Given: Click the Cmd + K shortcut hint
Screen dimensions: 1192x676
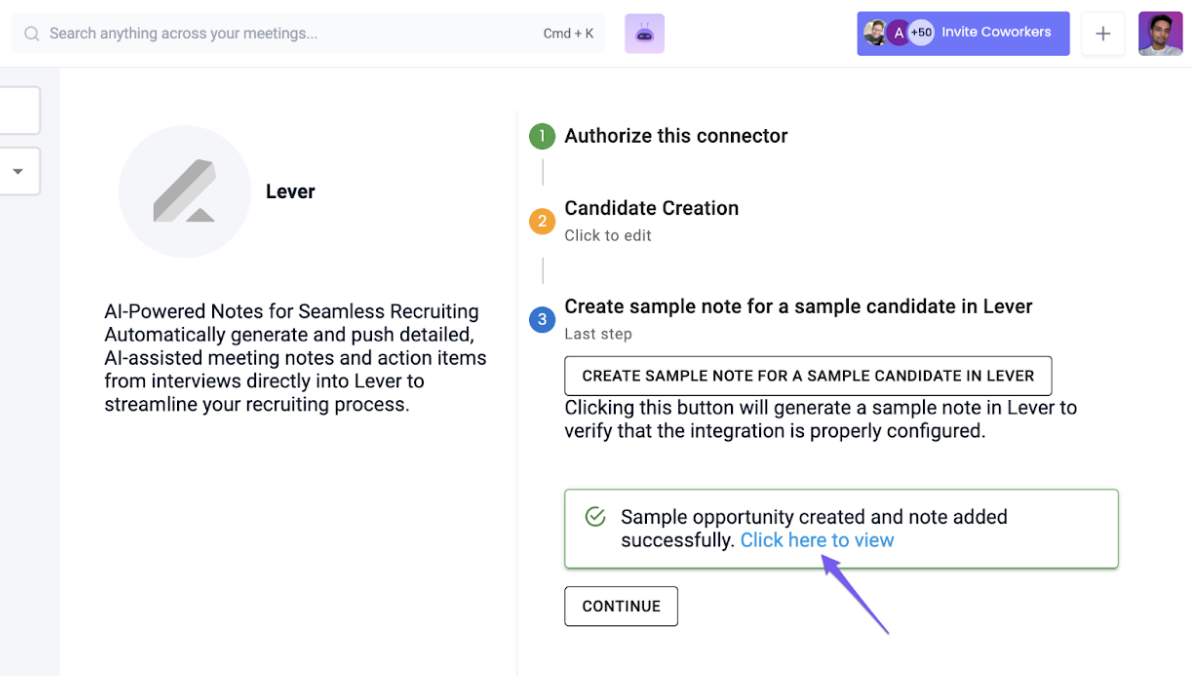Looking at the screenshot, I should 568,33.
